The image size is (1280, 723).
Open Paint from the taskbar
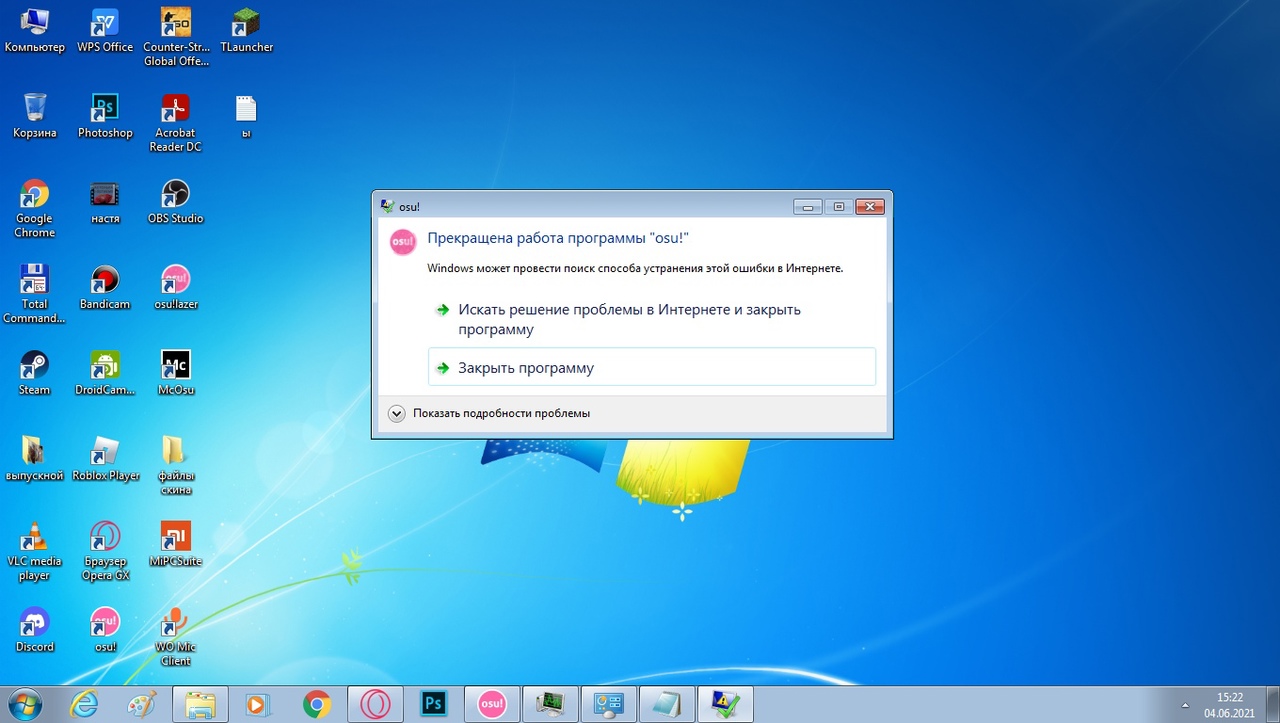[142, 704]
